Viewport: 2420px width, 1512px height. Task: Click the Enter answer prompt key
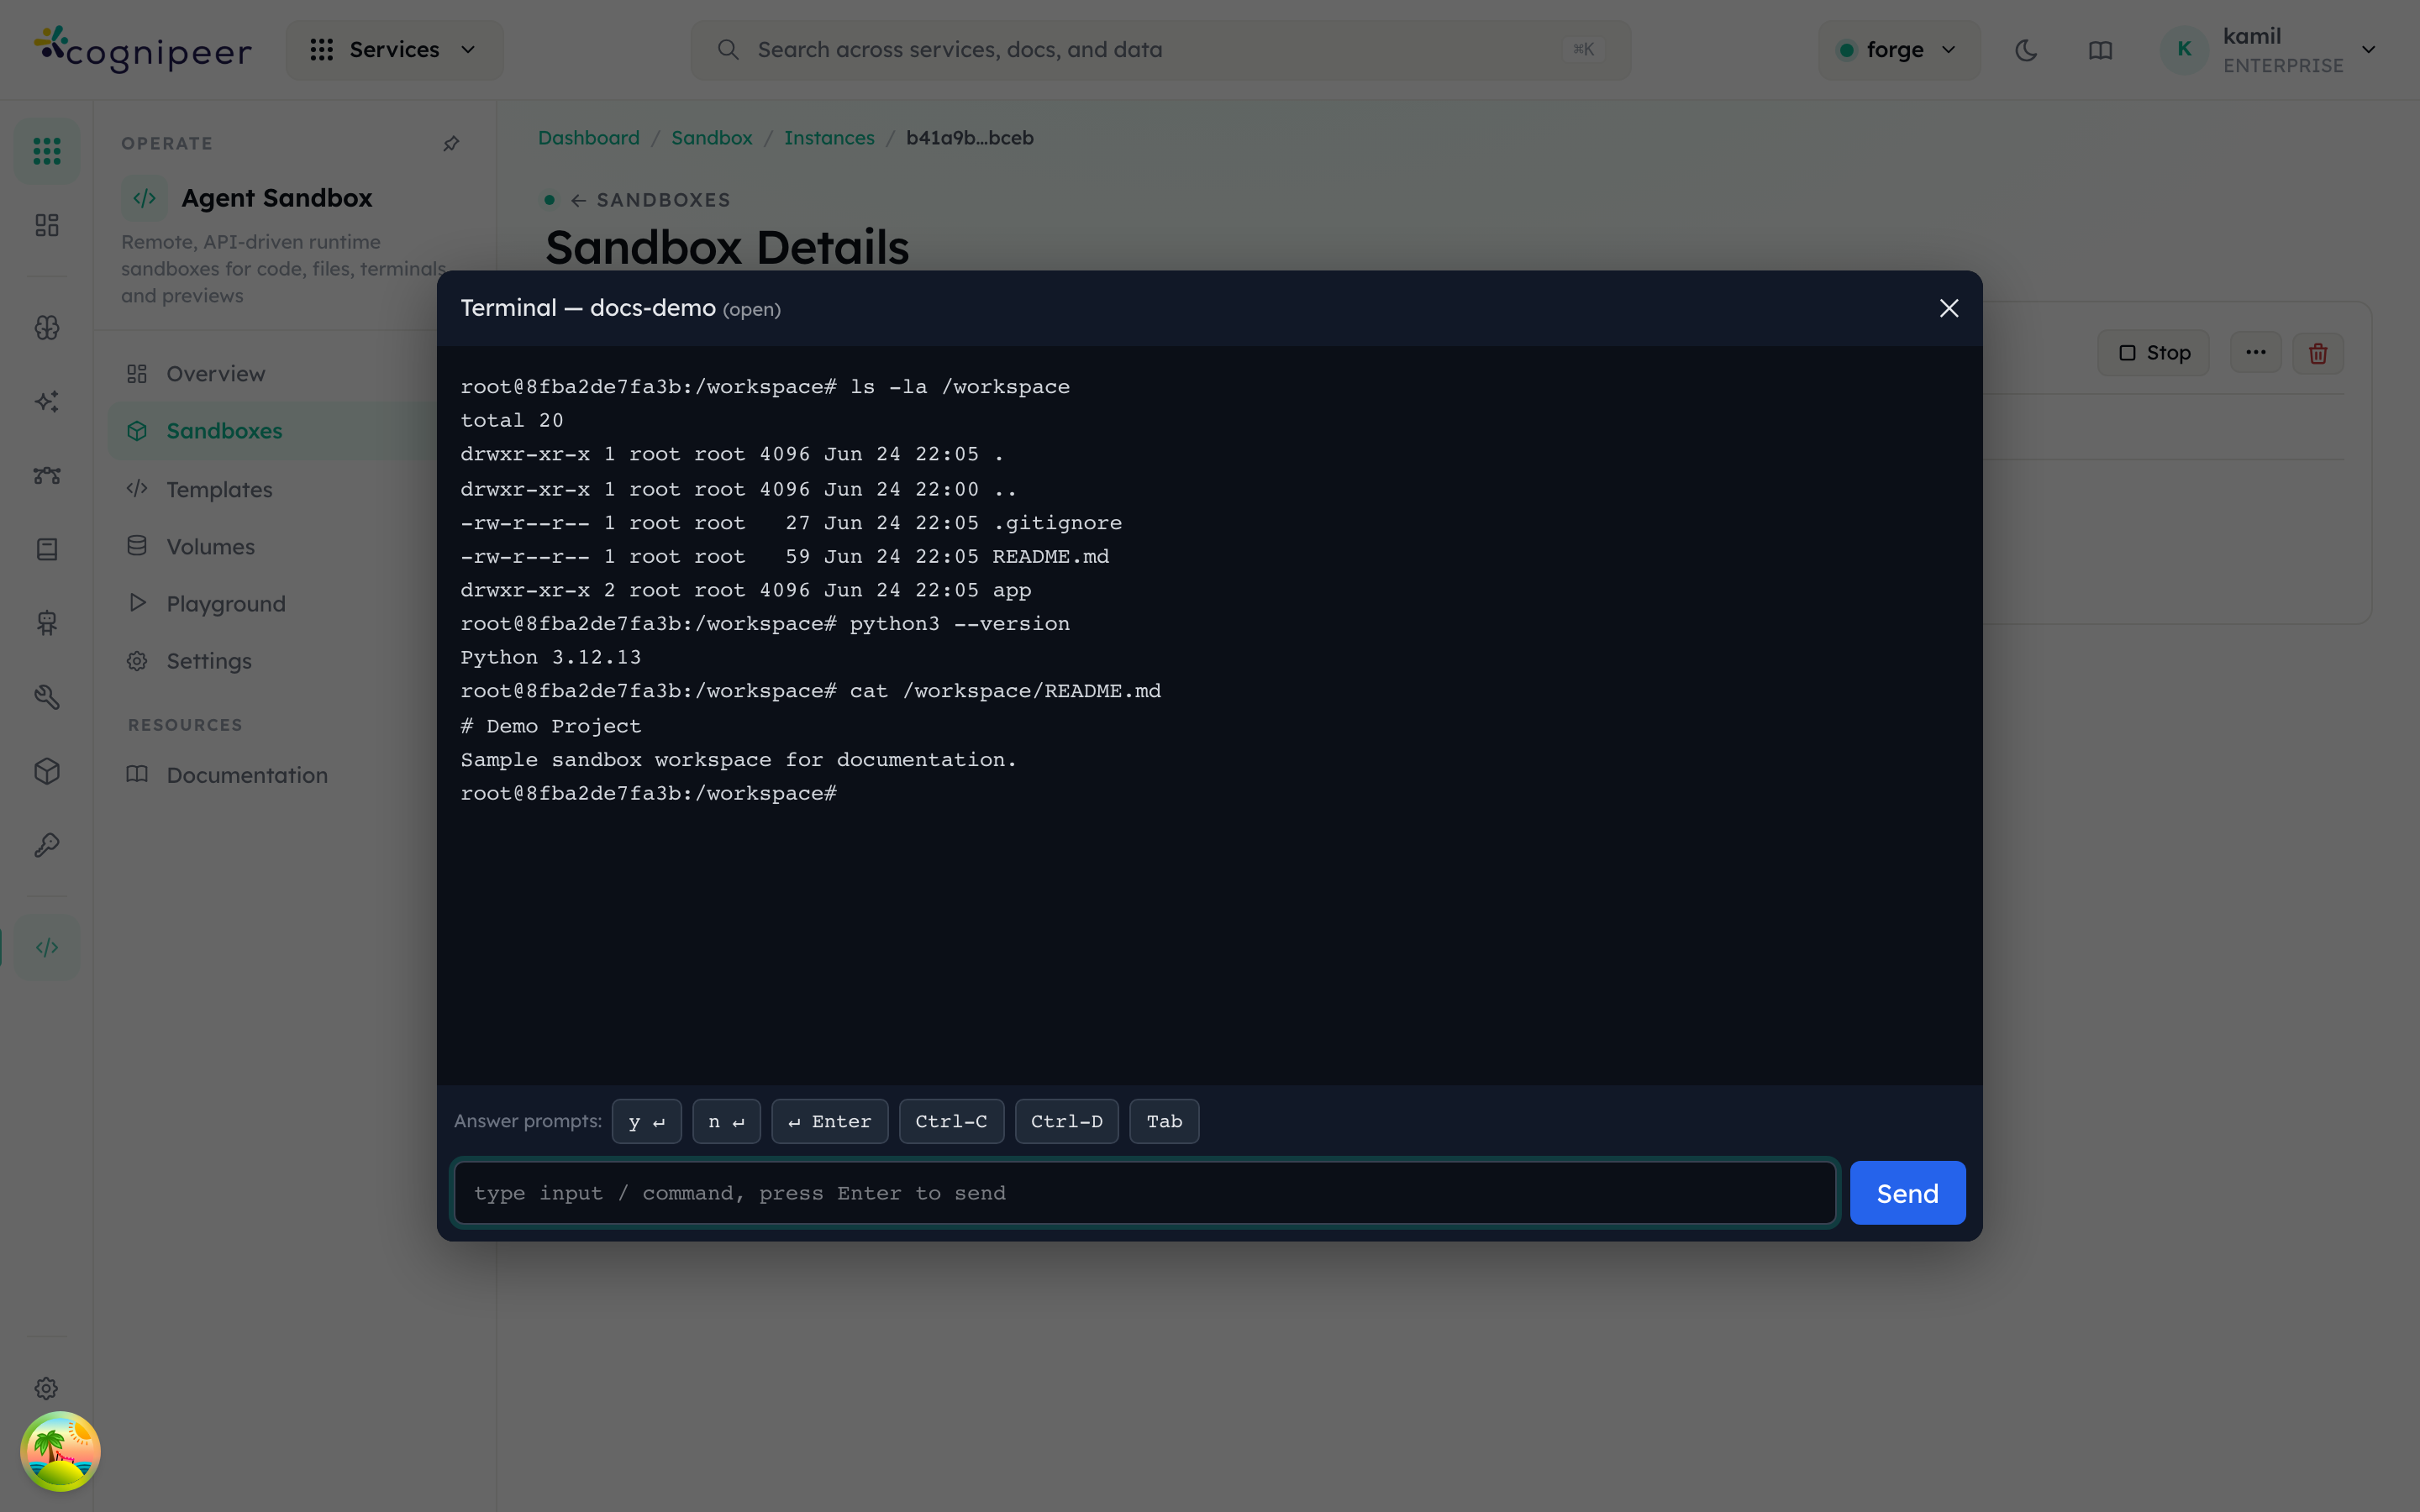click(x=829, y=1121)
